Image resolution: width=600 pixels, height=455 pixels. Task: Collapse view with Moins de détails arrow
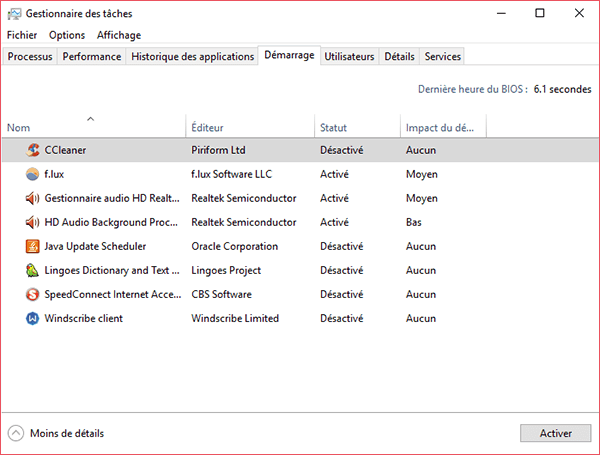pyautogui.click(x=16, y=433)
